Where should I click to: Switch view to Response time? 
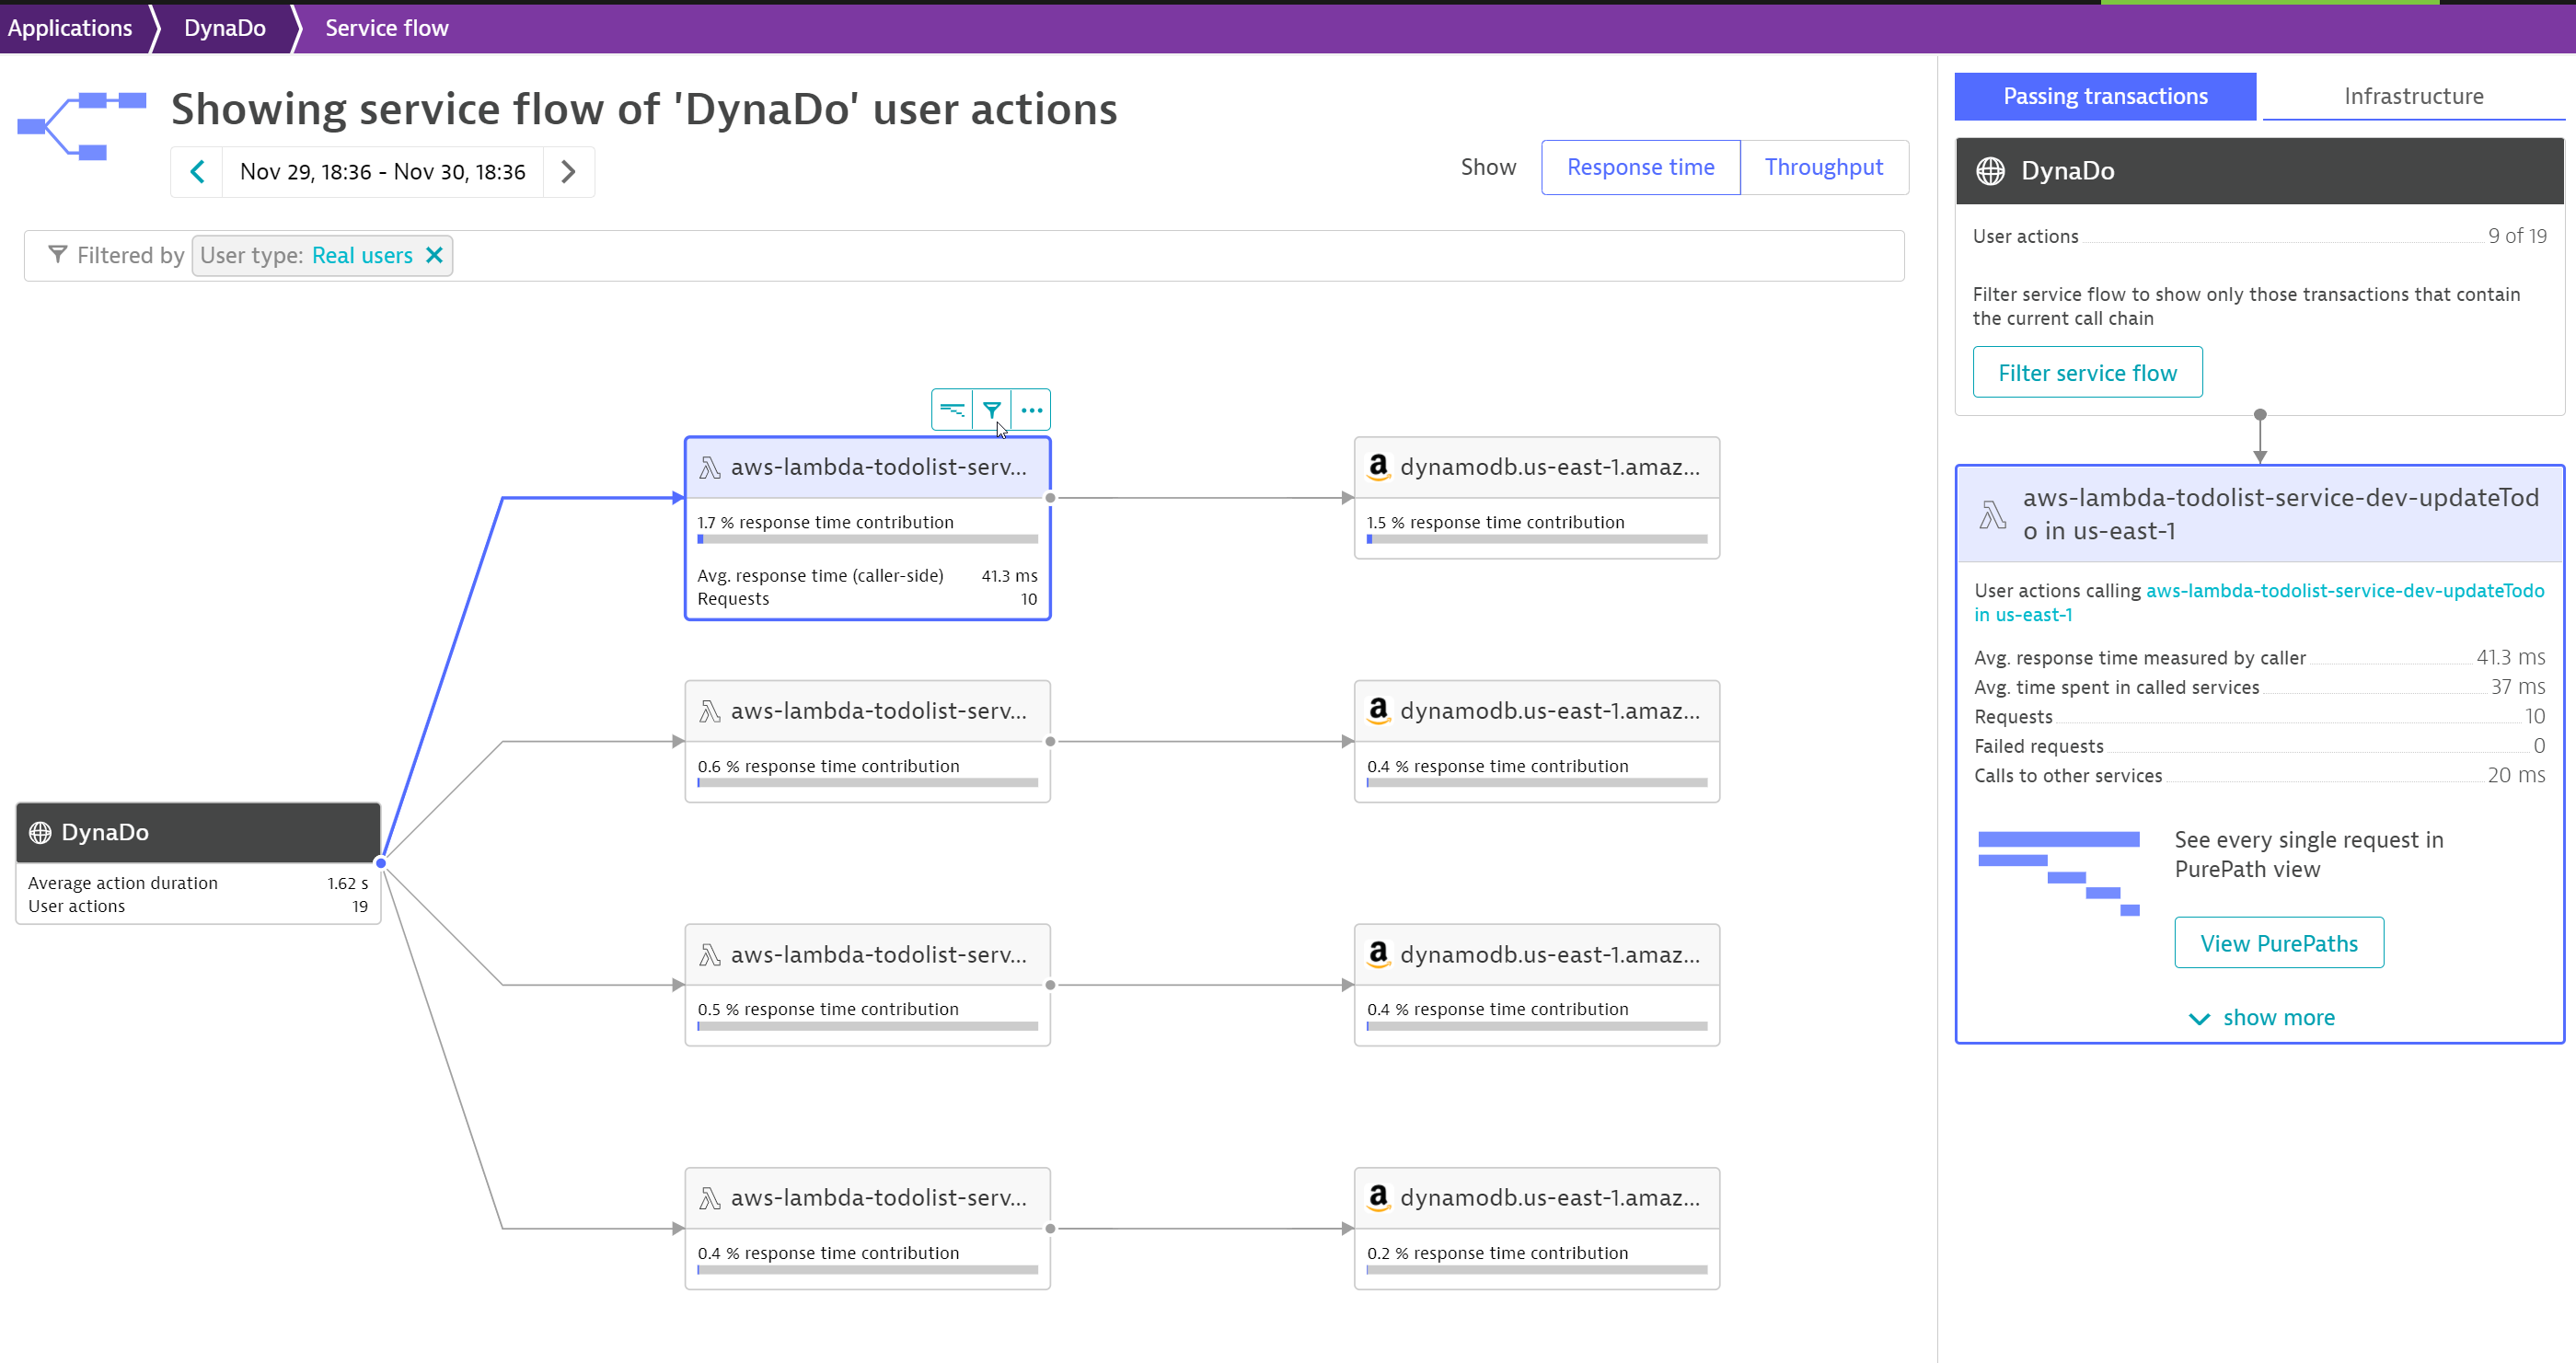point(1640,167)
